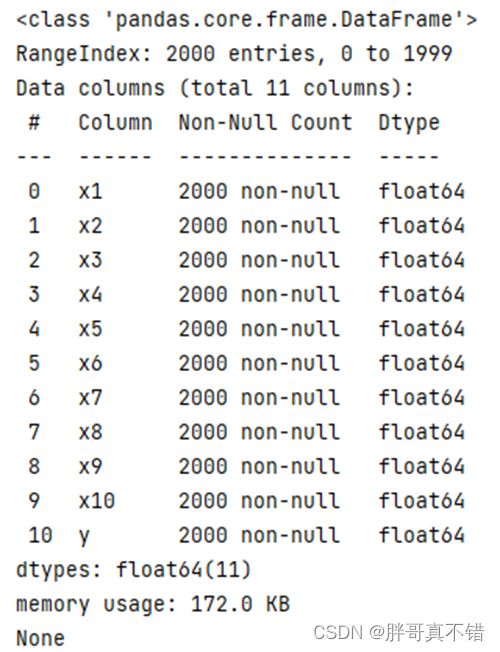Click the pandas DataFrame class line
Screen dimensions: 500x652
pyautogui.click(x=246, y=20)
